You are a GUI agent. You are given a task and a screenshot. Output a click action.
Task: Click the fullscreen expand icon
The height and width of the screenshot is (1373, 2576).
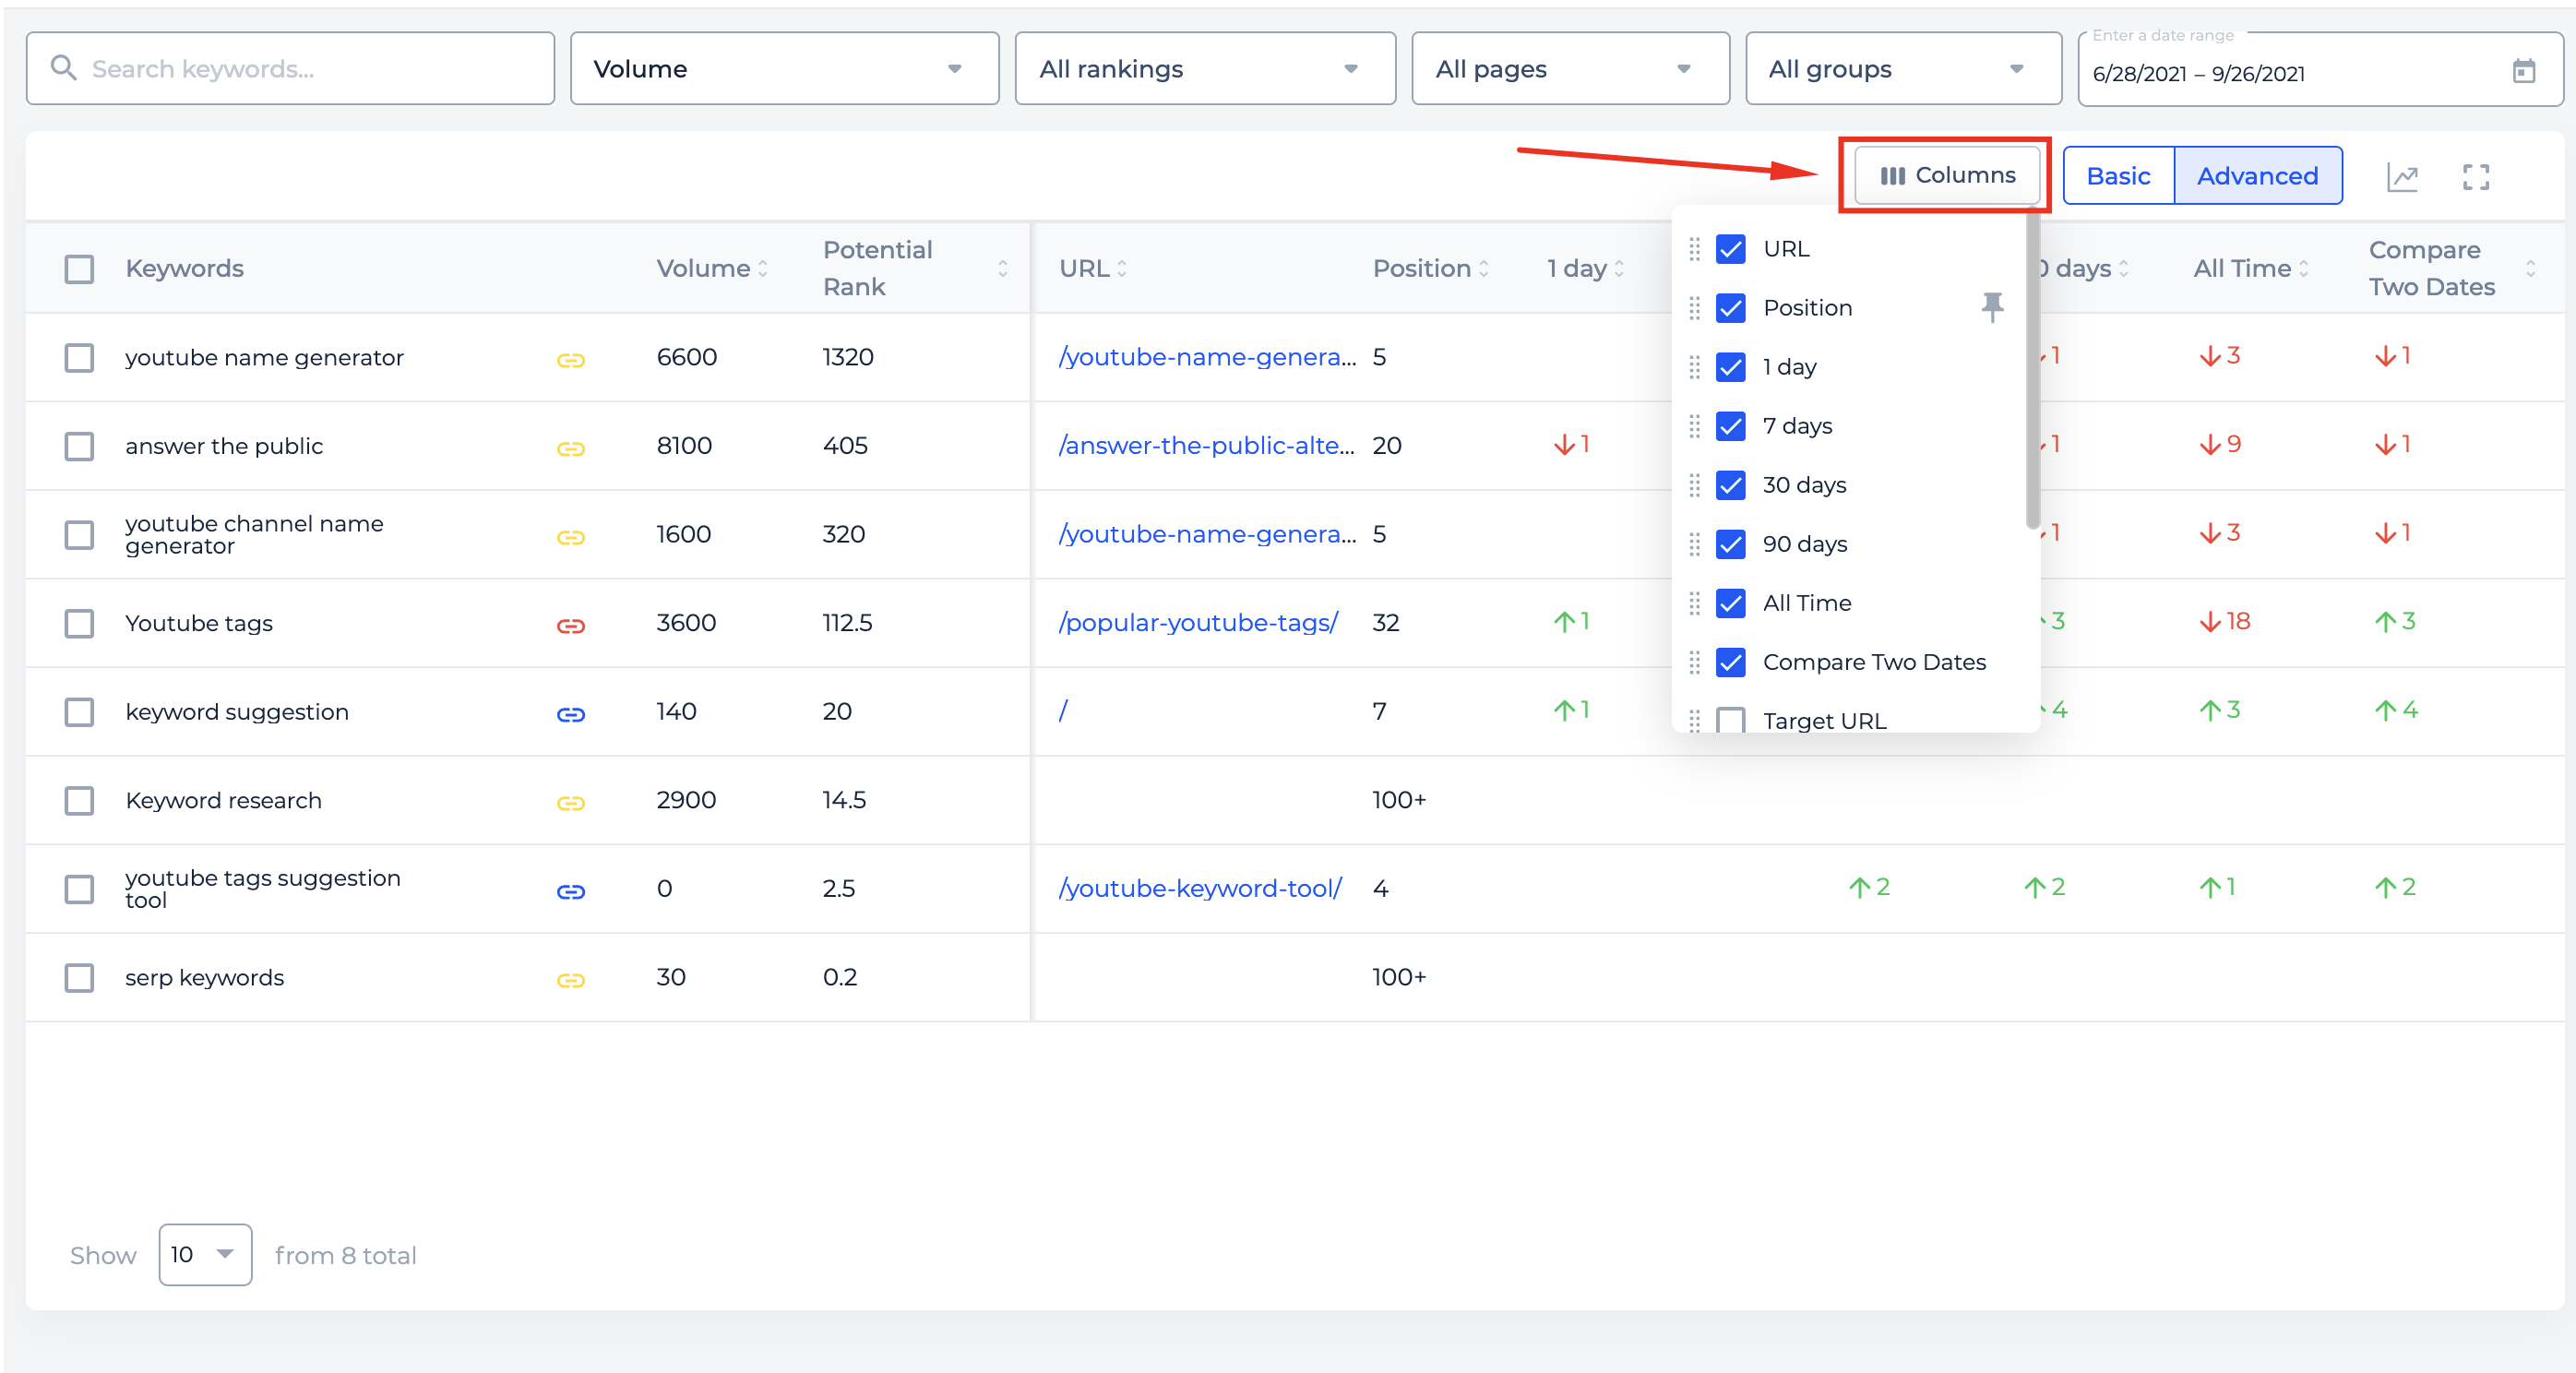click(x=2475, y=177)
